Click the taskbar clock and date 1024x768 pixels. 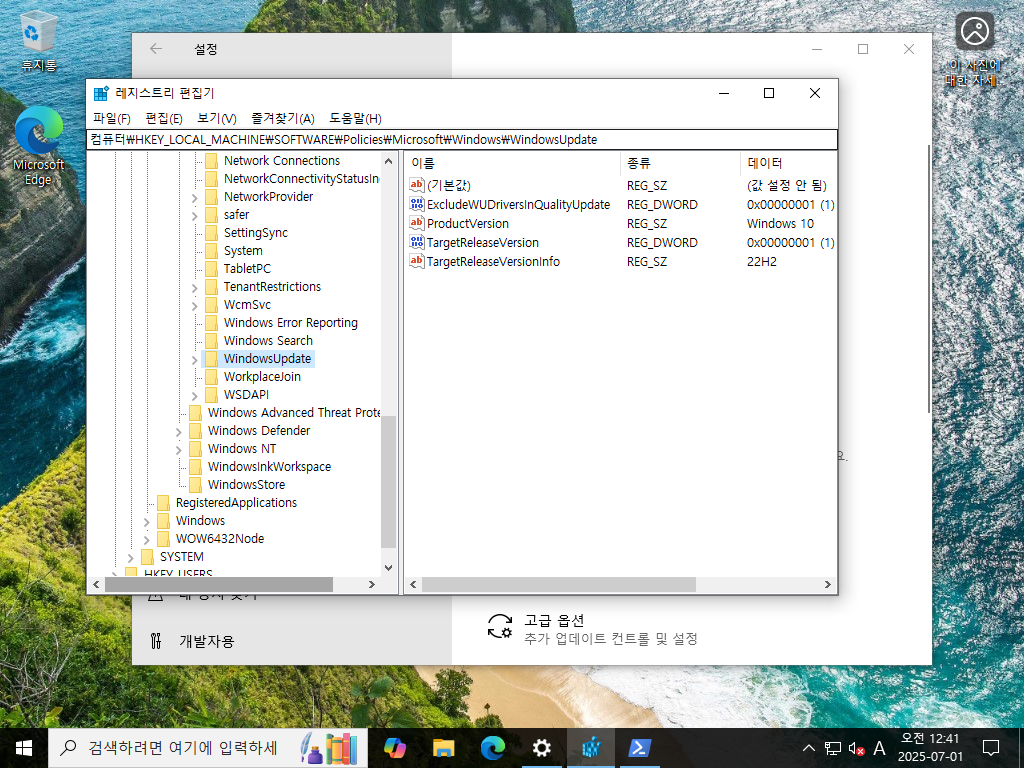pyautogui.click(x=930, y=748)
